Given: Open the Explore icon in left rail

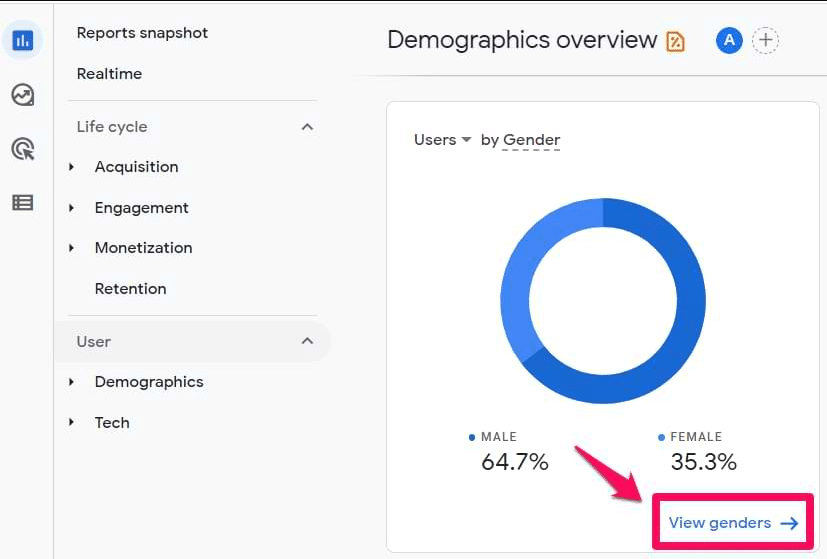Looking at the screenshot, I should coord(23,95).
